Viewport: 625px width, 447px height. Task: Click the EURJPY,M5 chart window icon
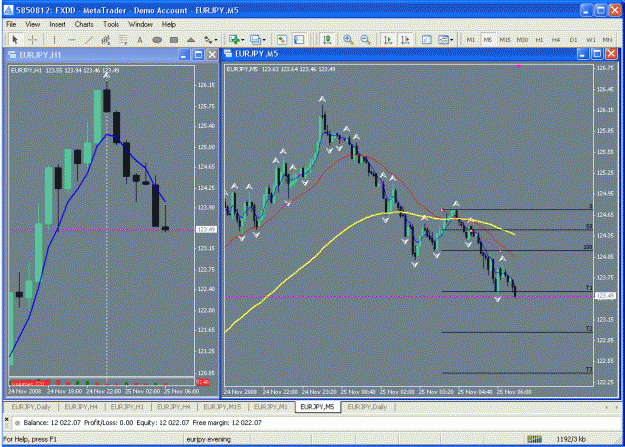[228, 53]
